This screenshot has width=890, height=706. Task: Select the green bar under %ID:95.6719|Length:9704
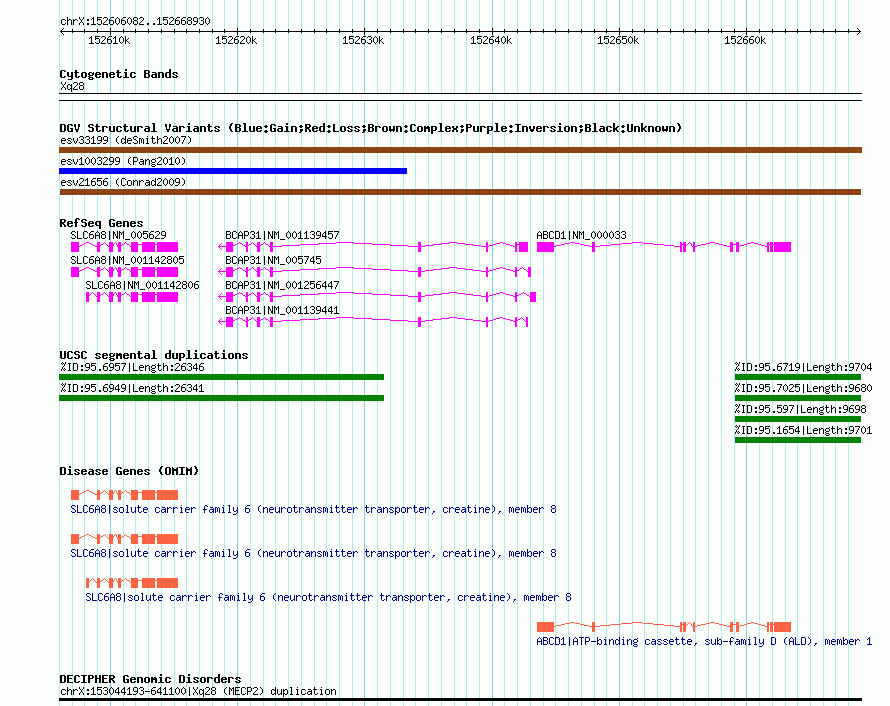[x=798, y=377]
